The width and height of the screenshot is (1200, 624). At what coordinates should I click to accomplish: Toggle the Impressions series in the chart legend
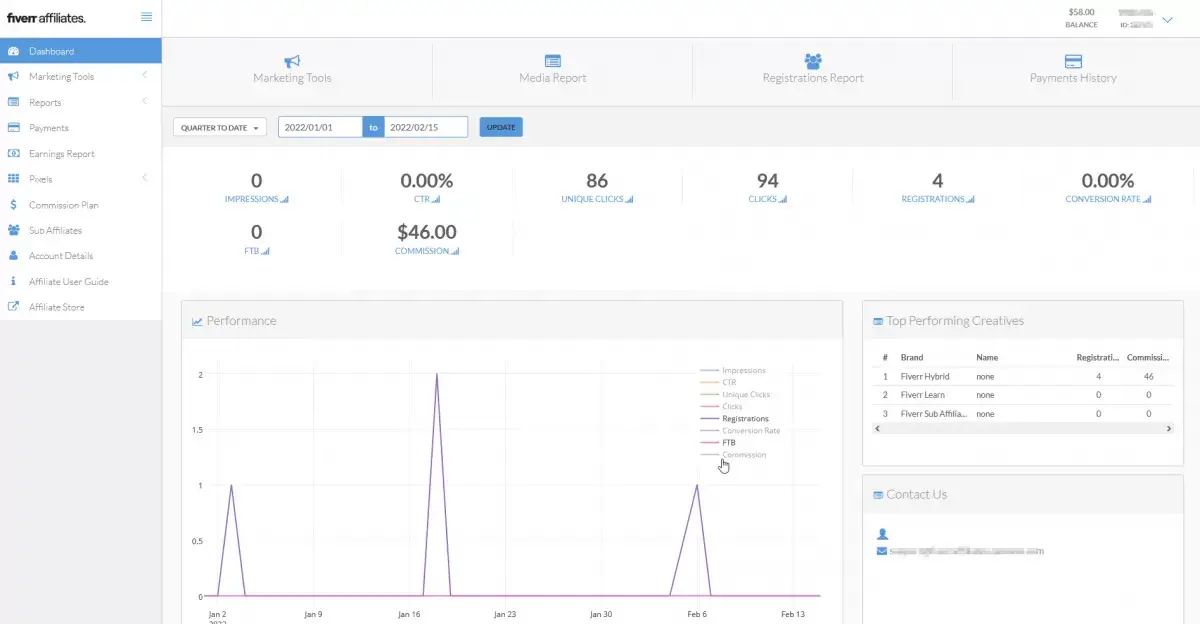pyautogui.click(x=743, y=371)
